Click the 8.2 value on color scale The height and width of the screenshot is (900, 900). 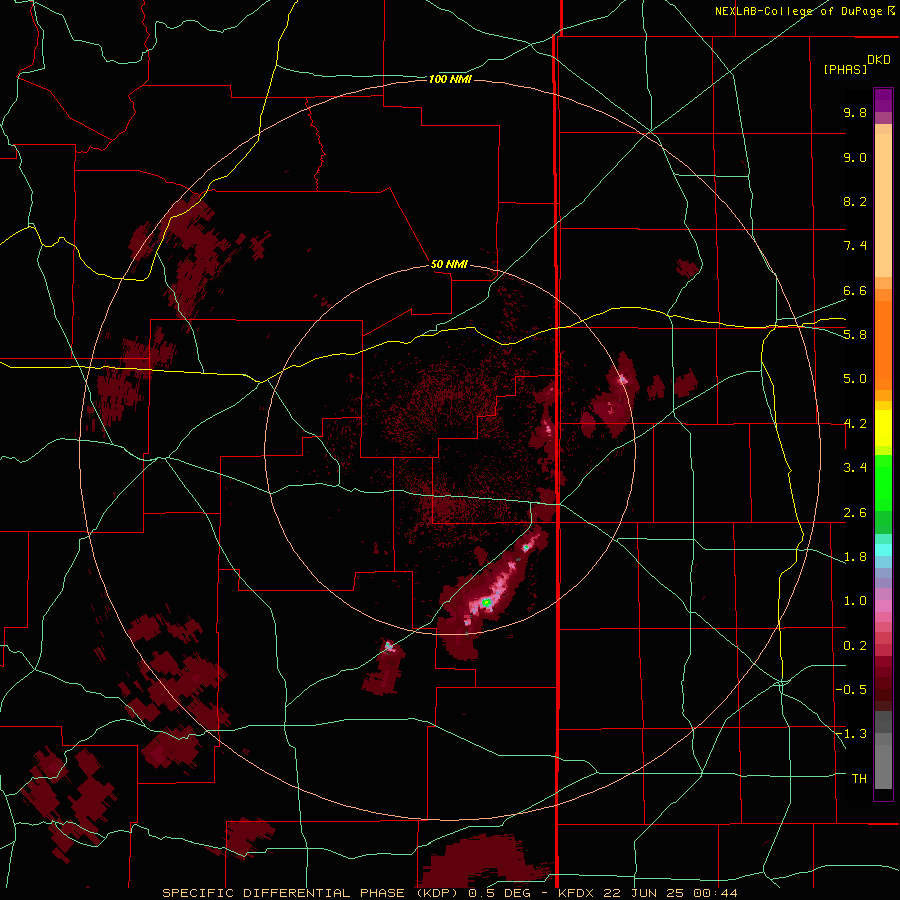point(855,201)
